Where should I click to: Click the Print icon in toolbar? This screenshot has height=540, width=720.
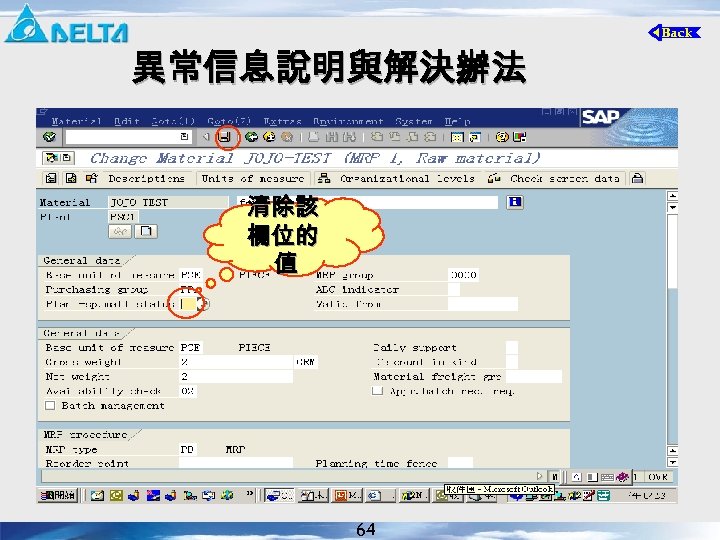(x=314, y=137)
